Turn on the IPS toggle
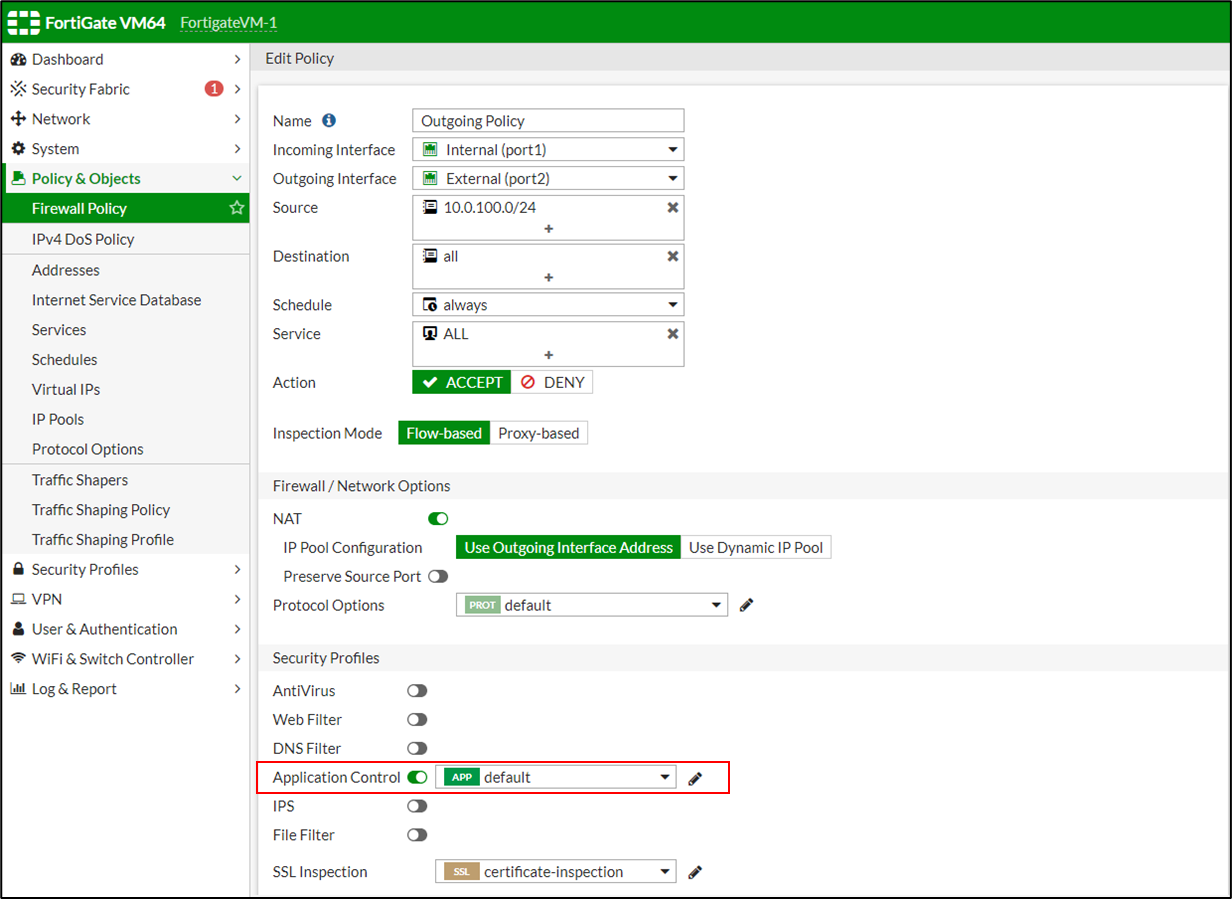 pyautogui.click(x=417, y=806)
